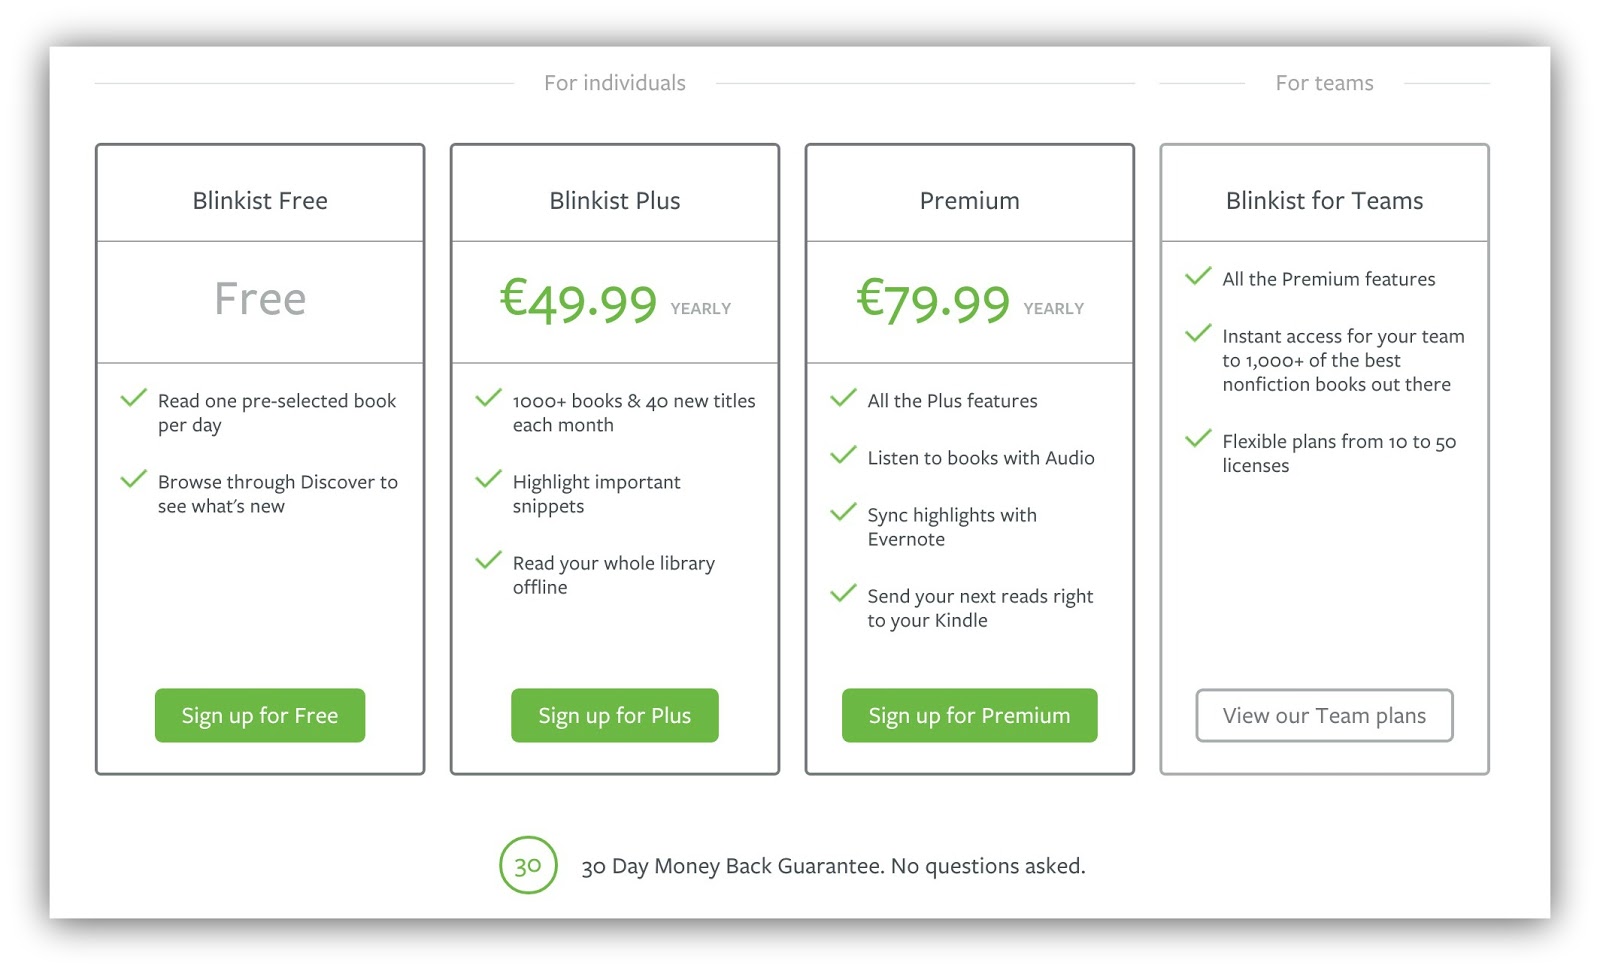Open View our Team plans
This screenshot has width=1600, height=971.
[1324, 715]
